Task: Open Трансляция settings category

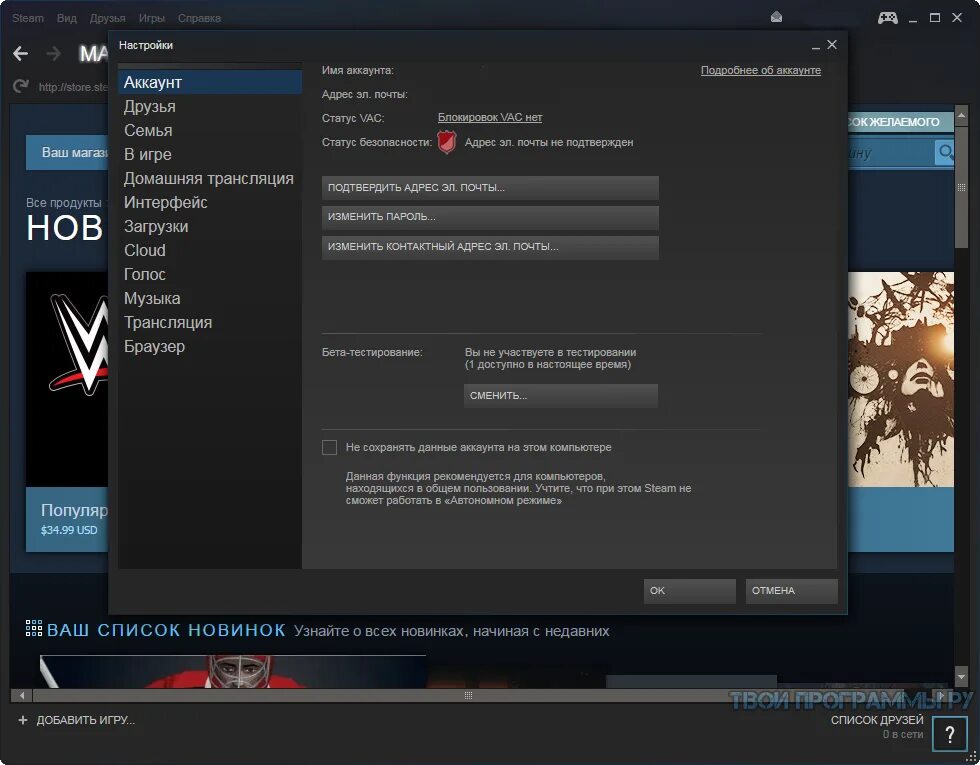Action: tap(210, 322)
